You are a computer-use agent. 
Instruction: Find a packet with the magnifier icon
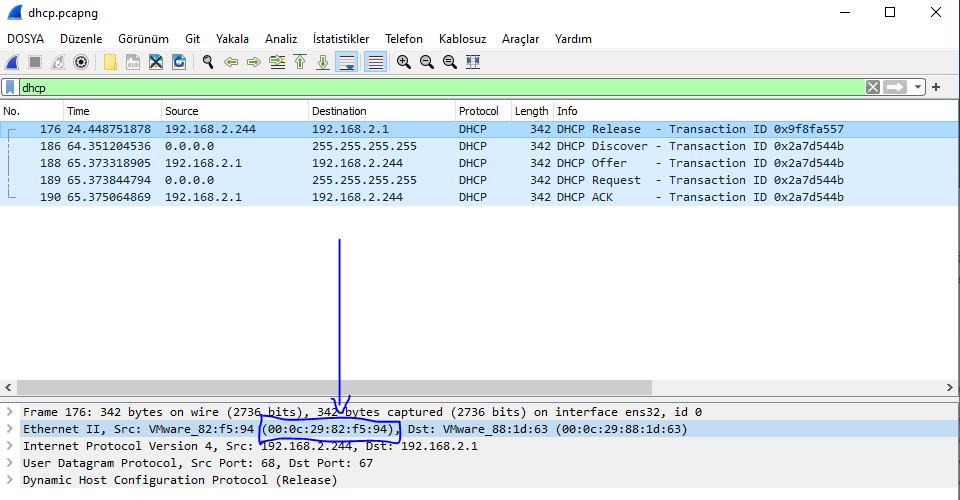click(208, 62)
